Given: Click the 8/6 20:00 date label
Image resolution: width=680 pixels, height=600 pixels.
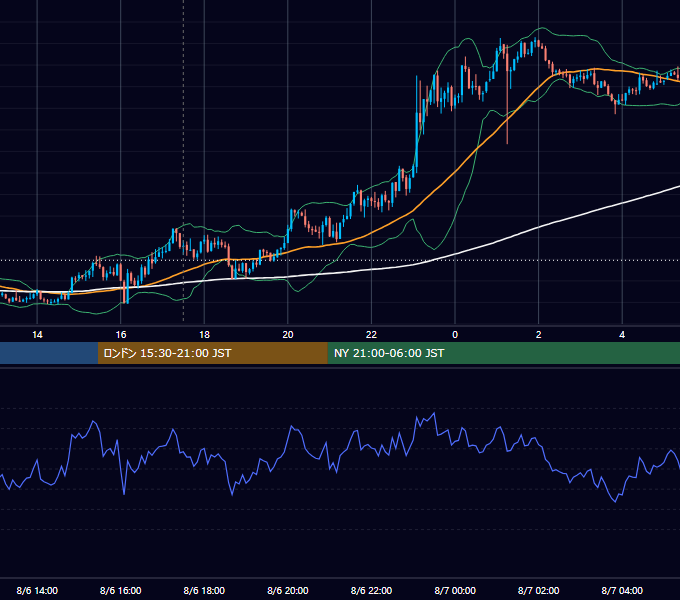Looking at the screenshot, I should [x=288, y=590].
